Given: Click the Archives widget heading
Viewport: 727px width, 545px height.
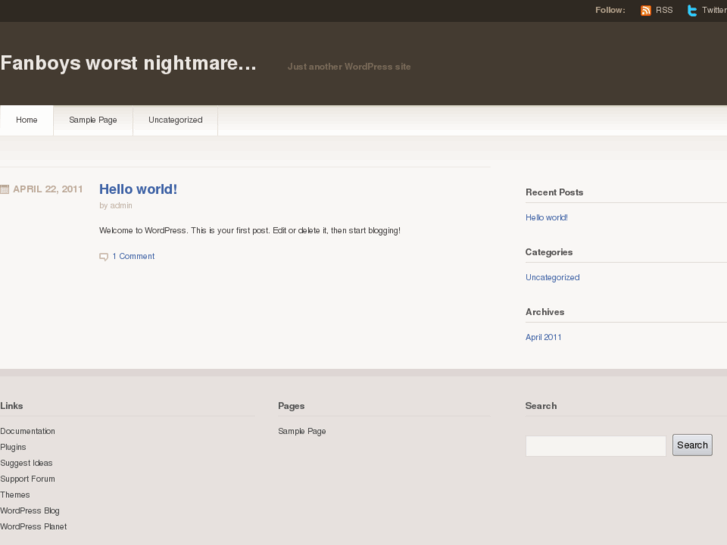Looking at the screenshot, I should click(x=545, y=312).
